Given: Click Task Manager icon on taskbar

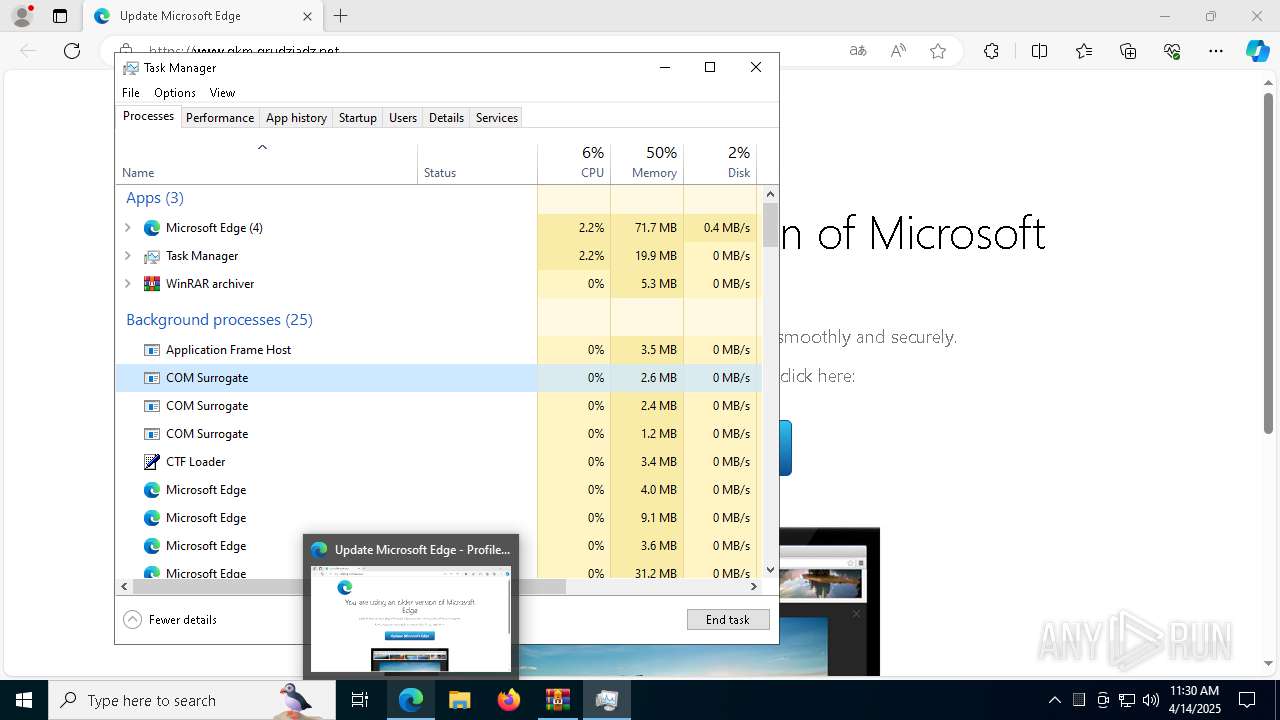Looking at the screenshot, I should (606, 700).
